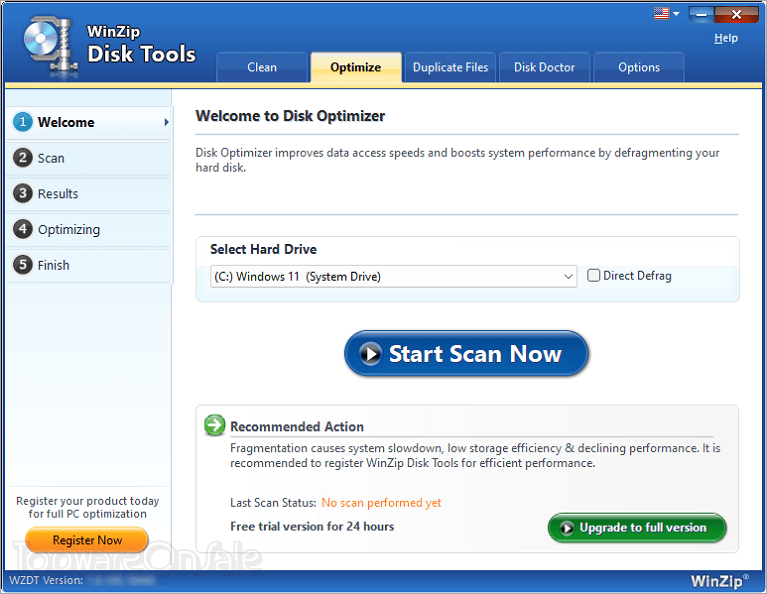Click play icon on Start Scan Now
The width and height of the screenshot is (767, 594).
370,353
